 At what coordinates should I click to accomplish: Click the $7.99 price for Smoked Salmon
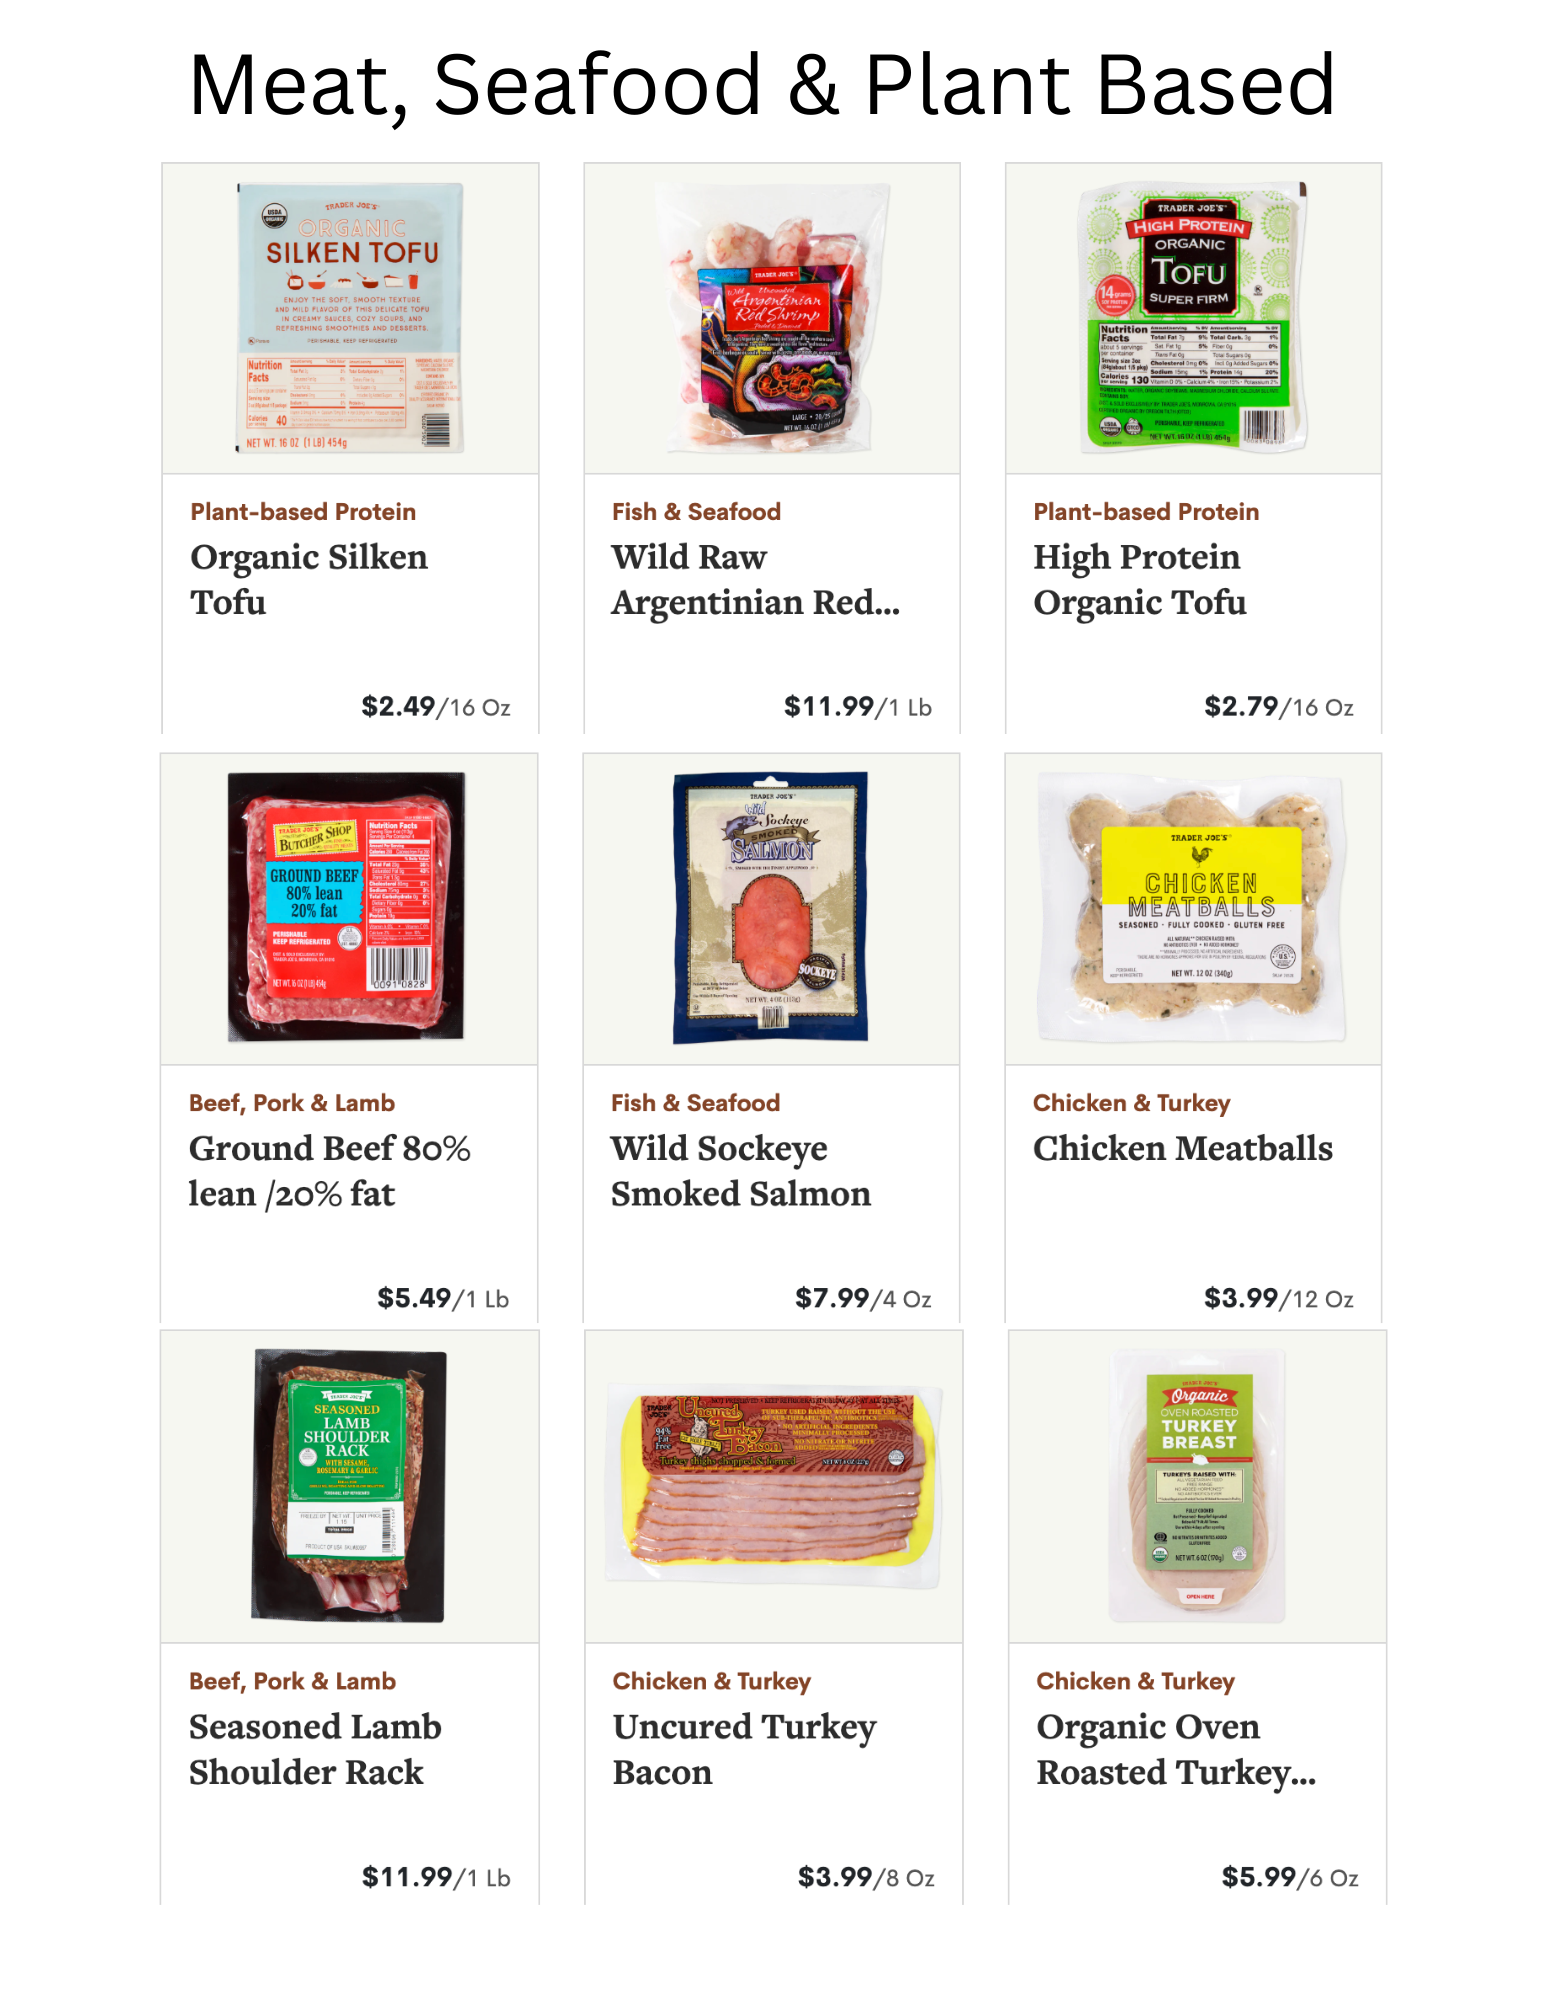(832, 1298)
